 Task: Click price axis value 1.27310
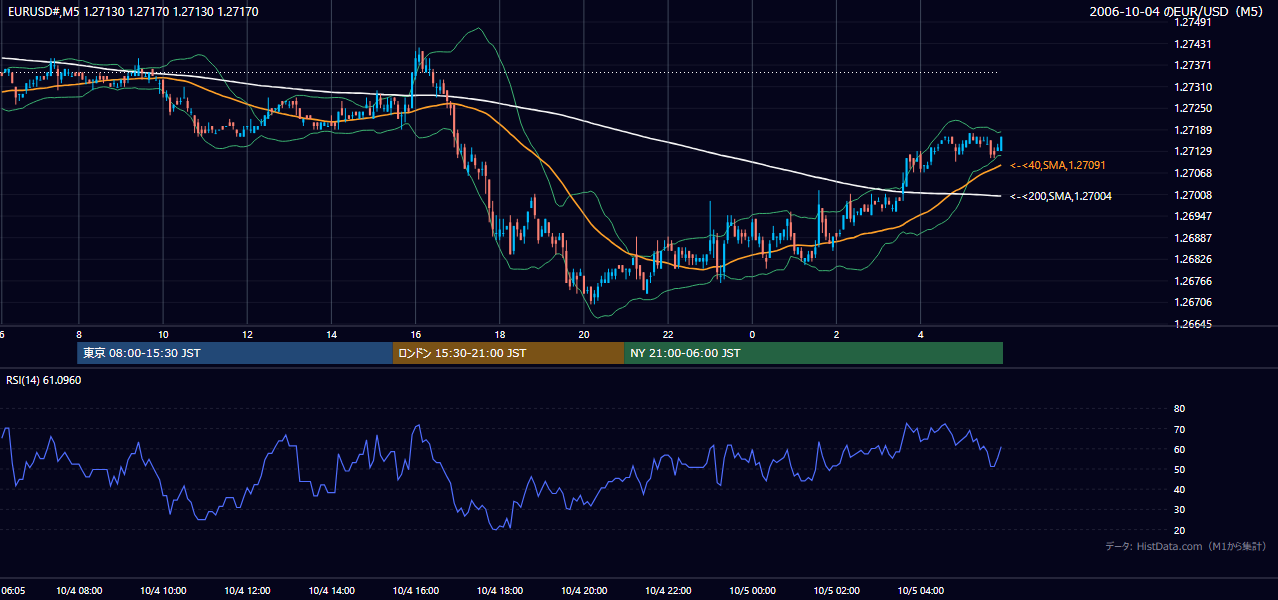[x=1193, y=87]
